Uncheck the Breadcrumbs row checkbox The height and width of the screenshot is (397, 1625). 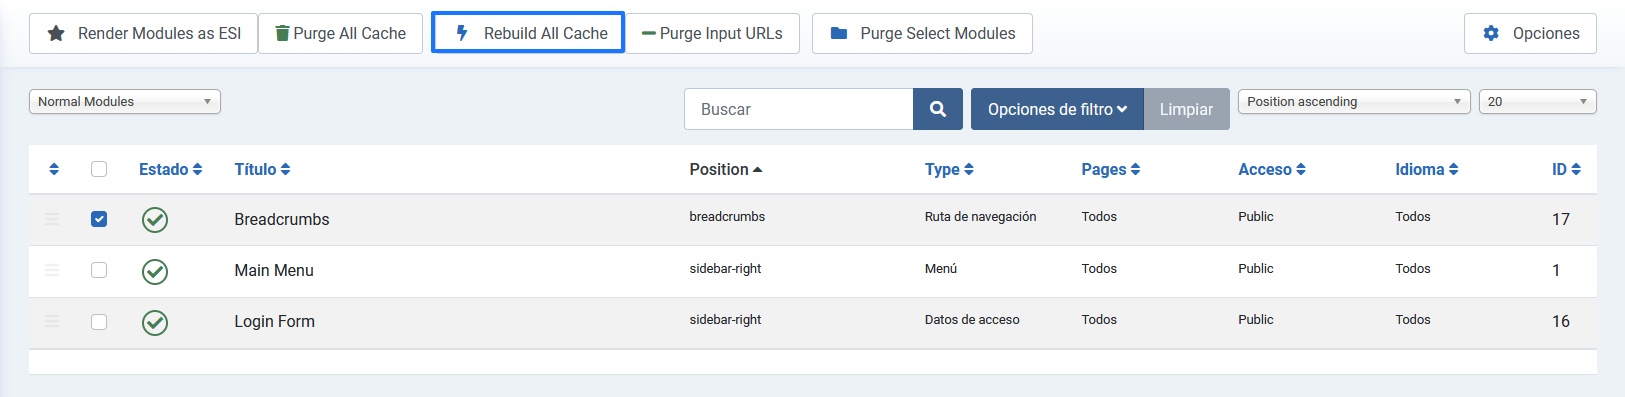pyautogui.click(x=99, y=219)
